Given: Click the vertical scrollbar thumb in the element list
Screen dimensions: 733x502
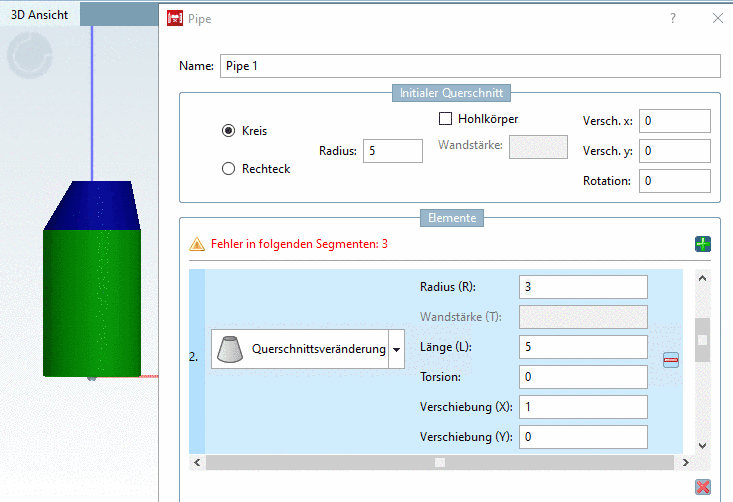Looking at the screenshot, I should (x=702, y=340).
